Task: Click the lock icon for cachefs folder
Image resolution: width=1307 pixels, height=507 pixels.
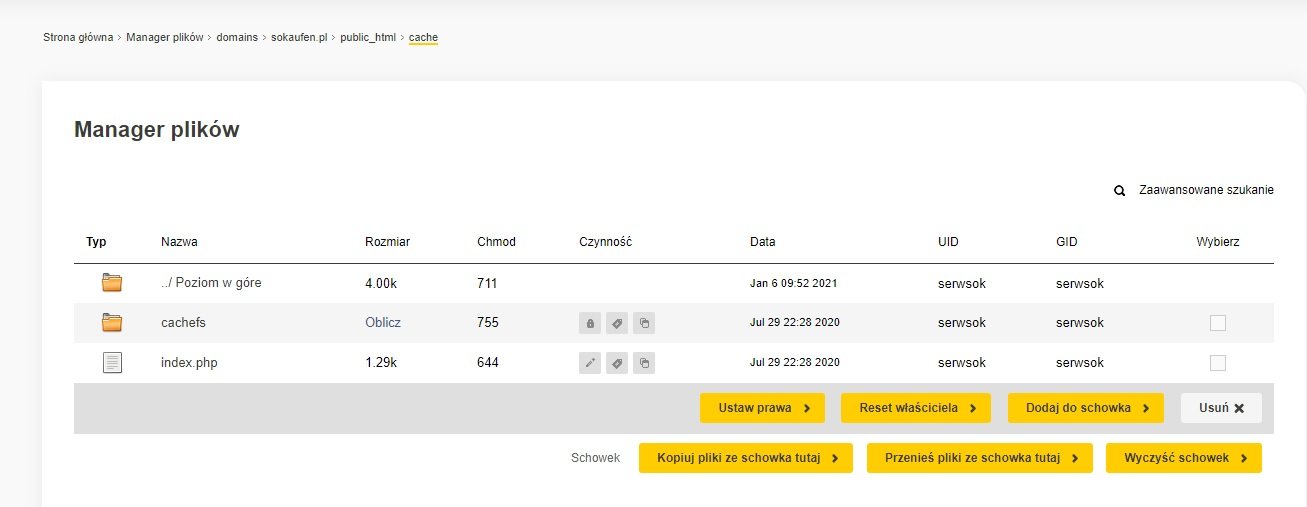Action: (590, 323)
